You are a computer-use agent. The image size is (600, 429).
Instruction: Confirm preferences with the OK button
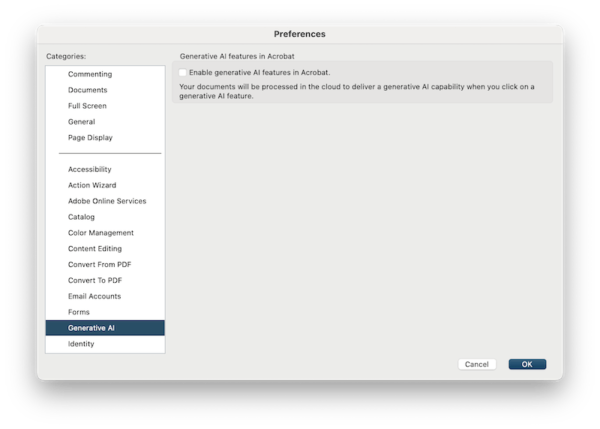[527, 364]
